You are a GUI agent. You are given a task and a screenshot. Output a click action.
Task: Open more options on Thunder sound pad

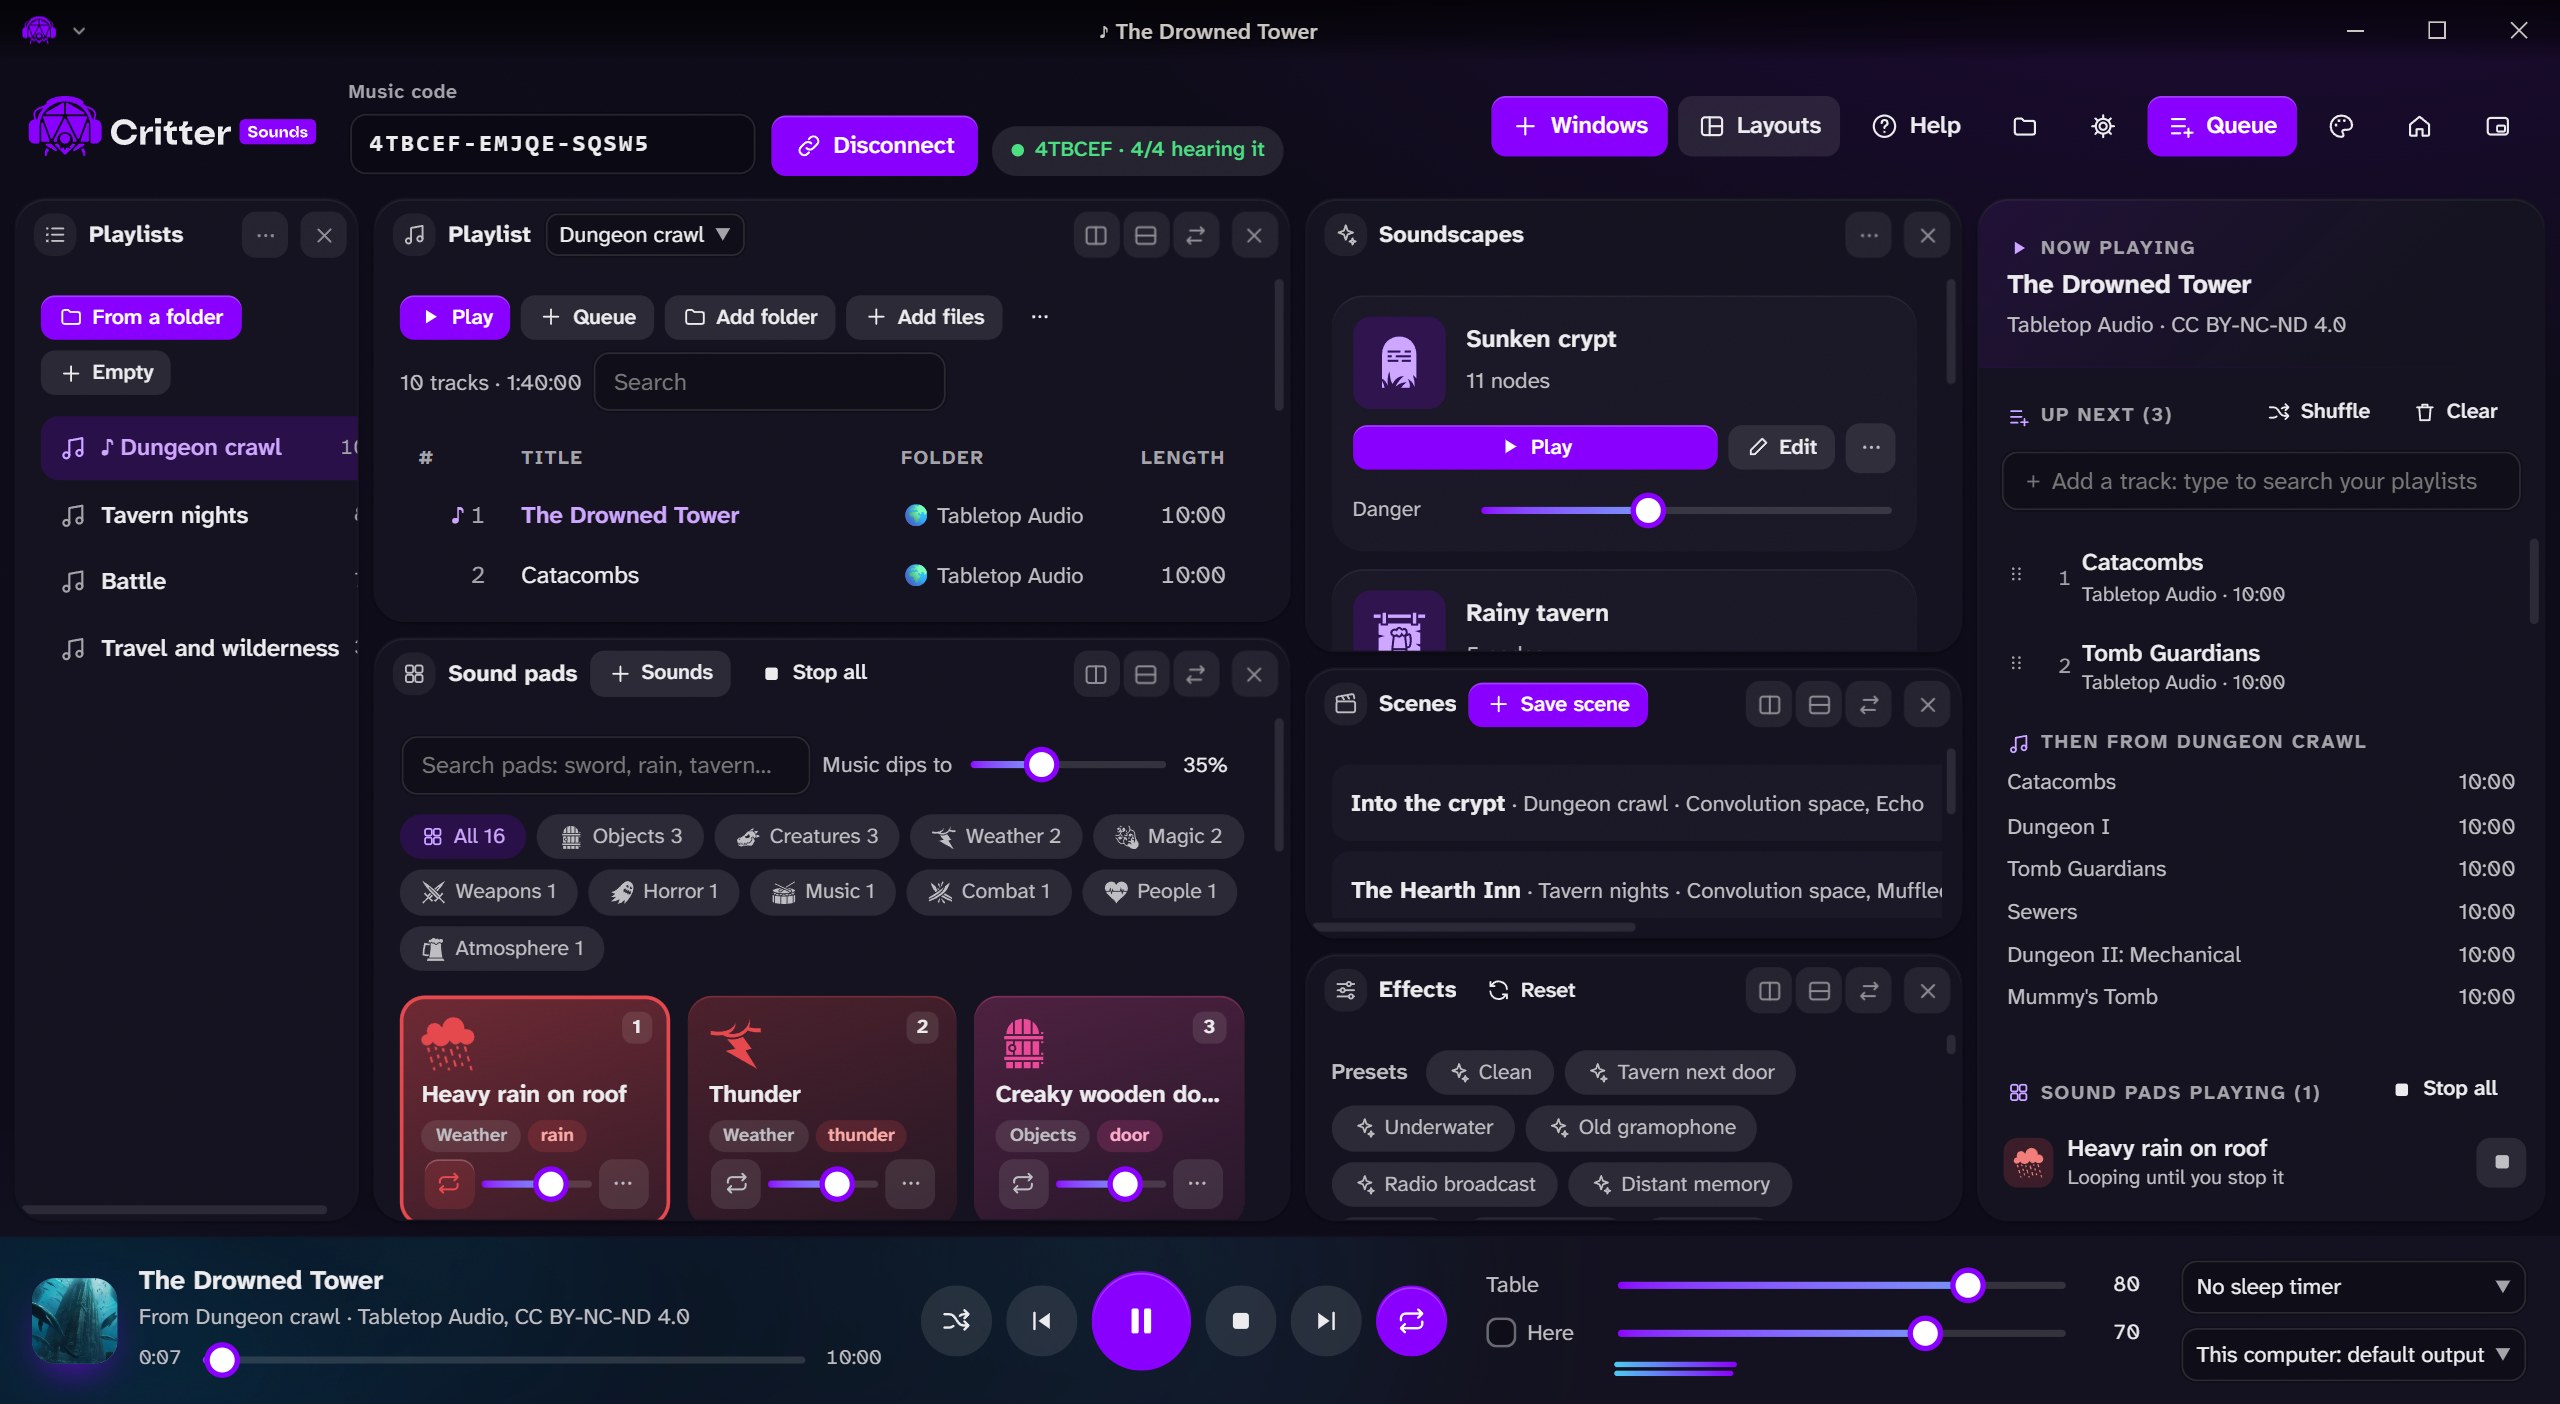pyautogui.click(x=910, y=1184)
